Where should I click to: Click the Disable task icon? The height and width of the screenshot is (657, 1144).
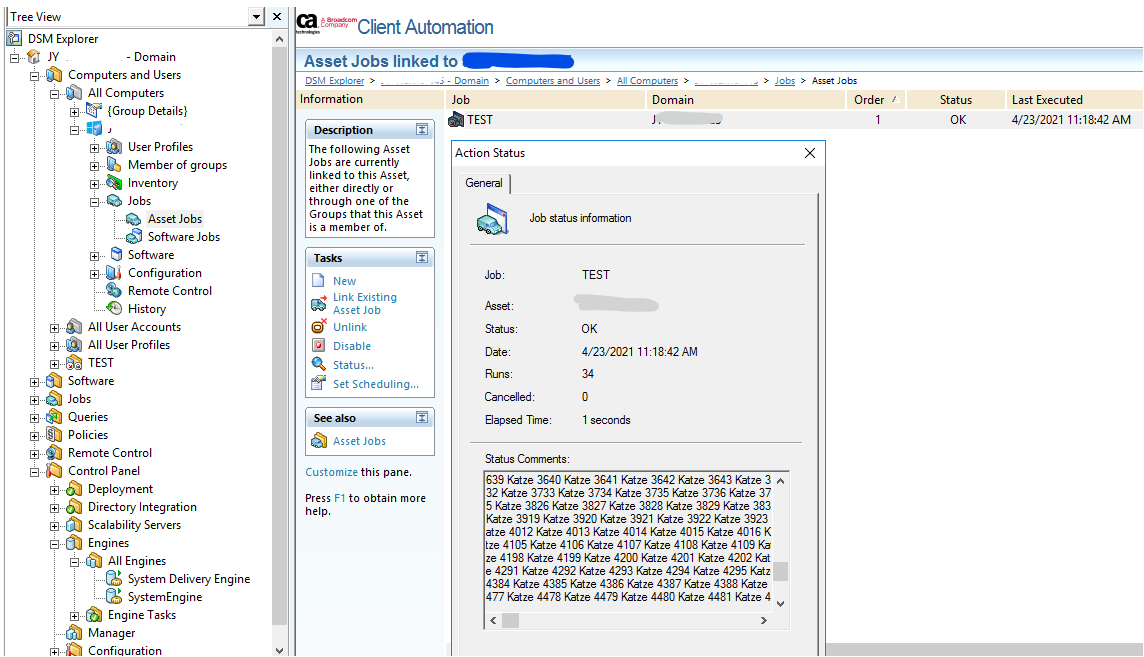tap(319, 346)
